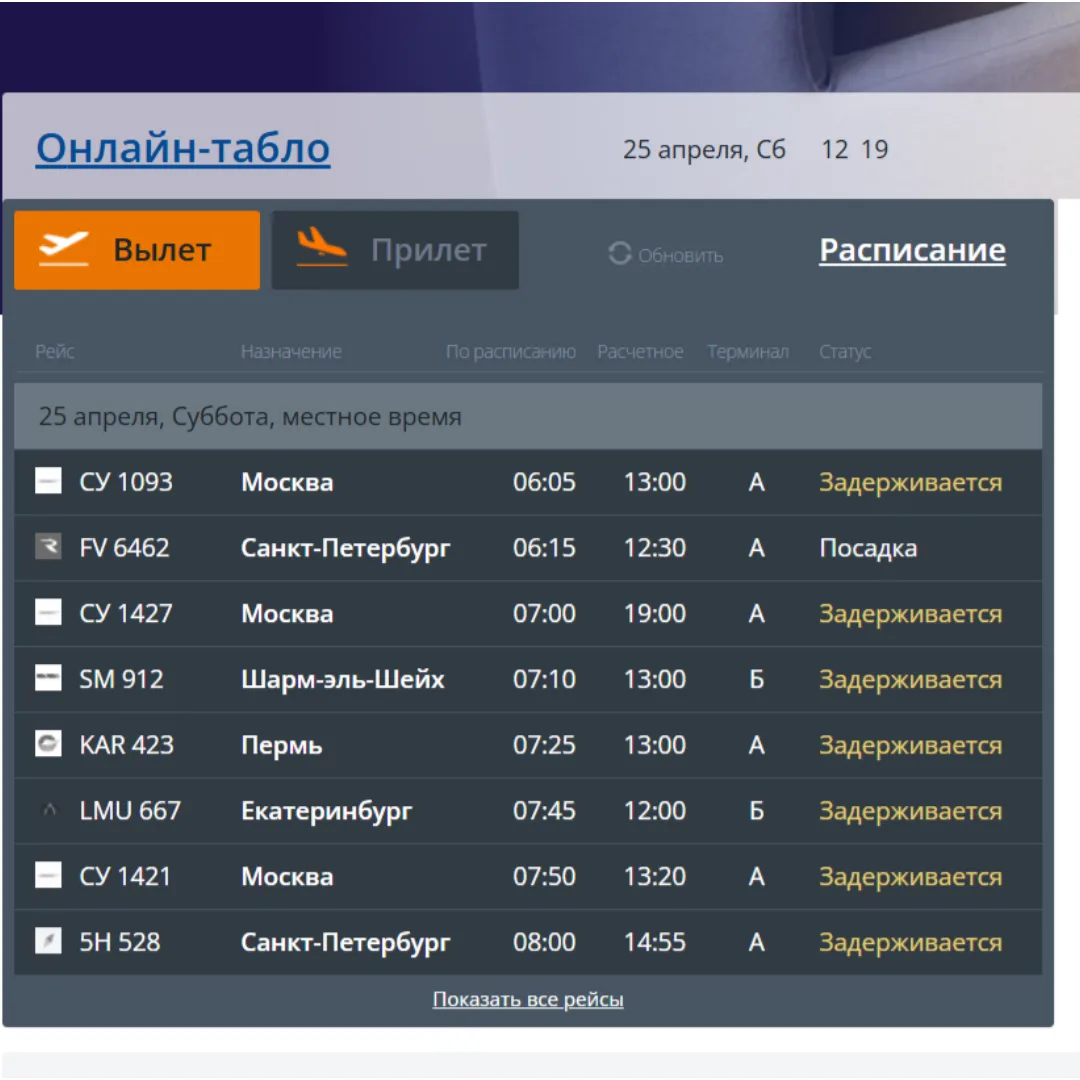
Task: Expand list with Показать все рейсы
Action: [x=528, y=1000]
